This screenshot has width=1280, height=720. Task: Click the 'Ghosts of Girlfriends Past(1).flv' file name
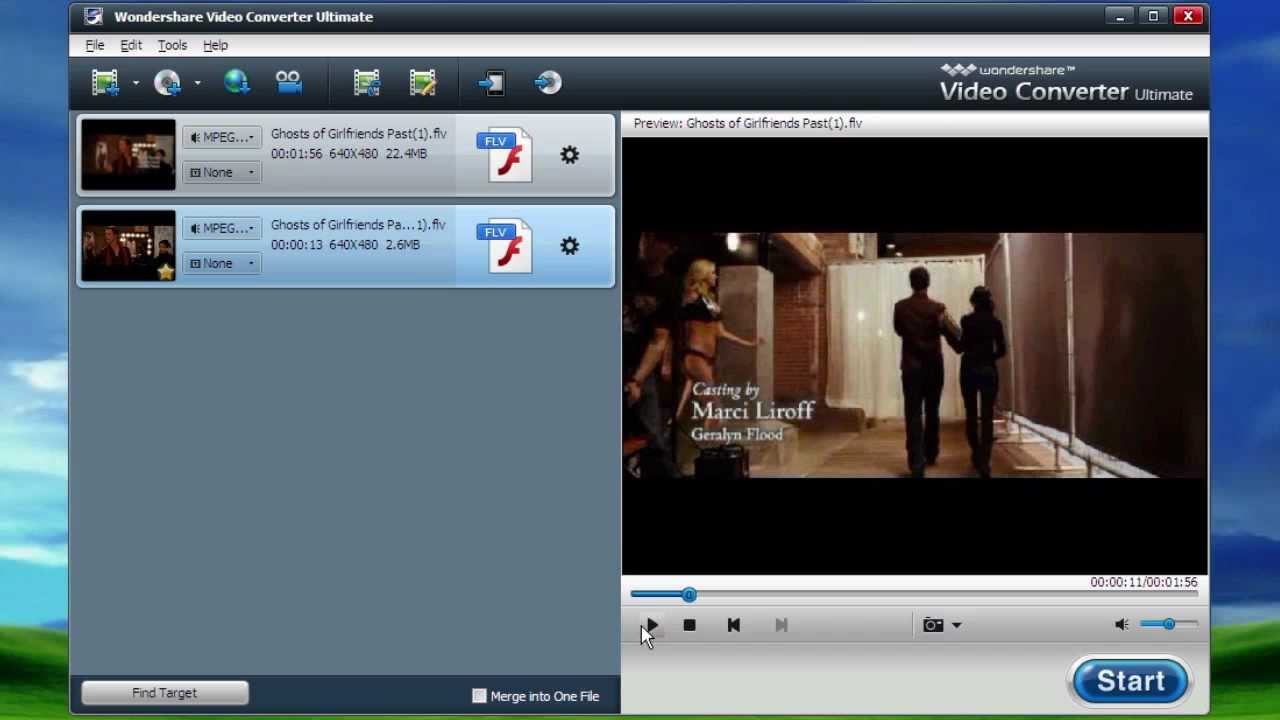point(358,133)
